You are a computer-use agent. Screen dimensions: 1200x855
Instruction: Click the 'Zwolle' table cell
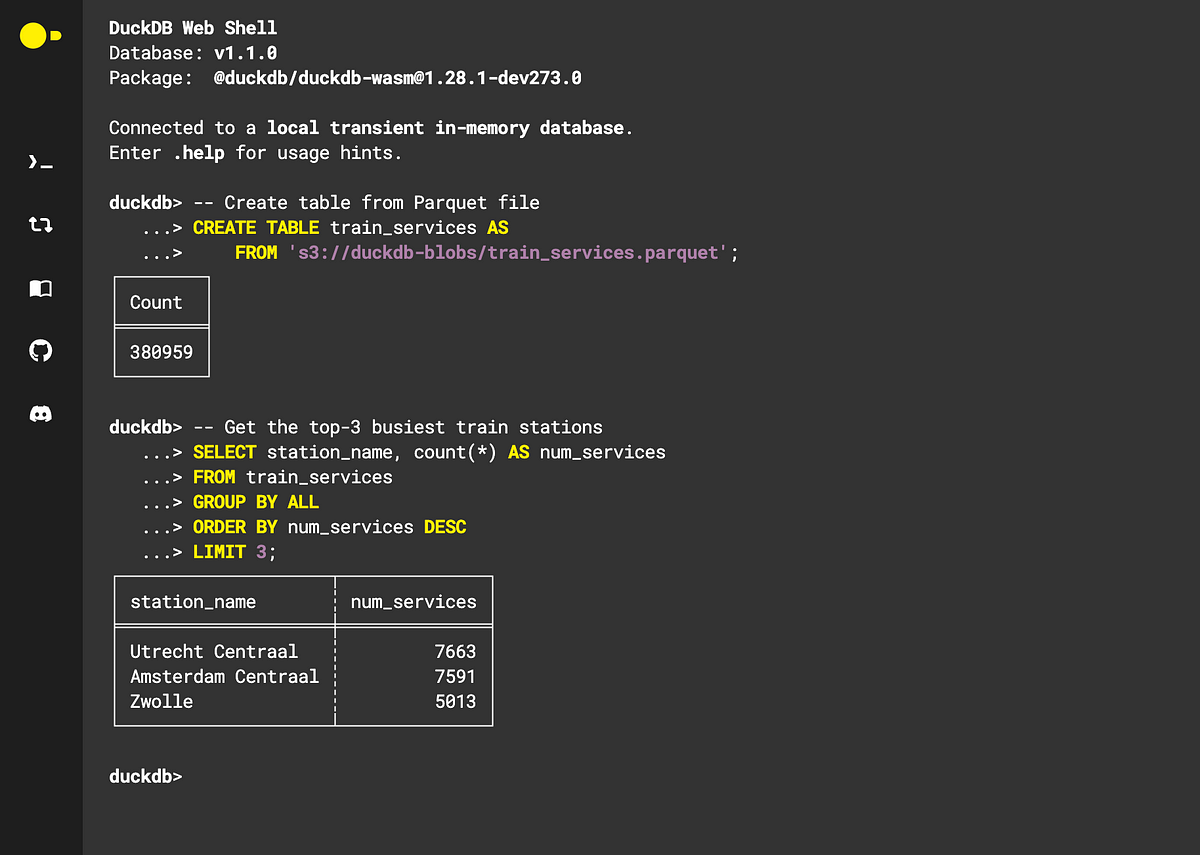[x=162, y=701]
